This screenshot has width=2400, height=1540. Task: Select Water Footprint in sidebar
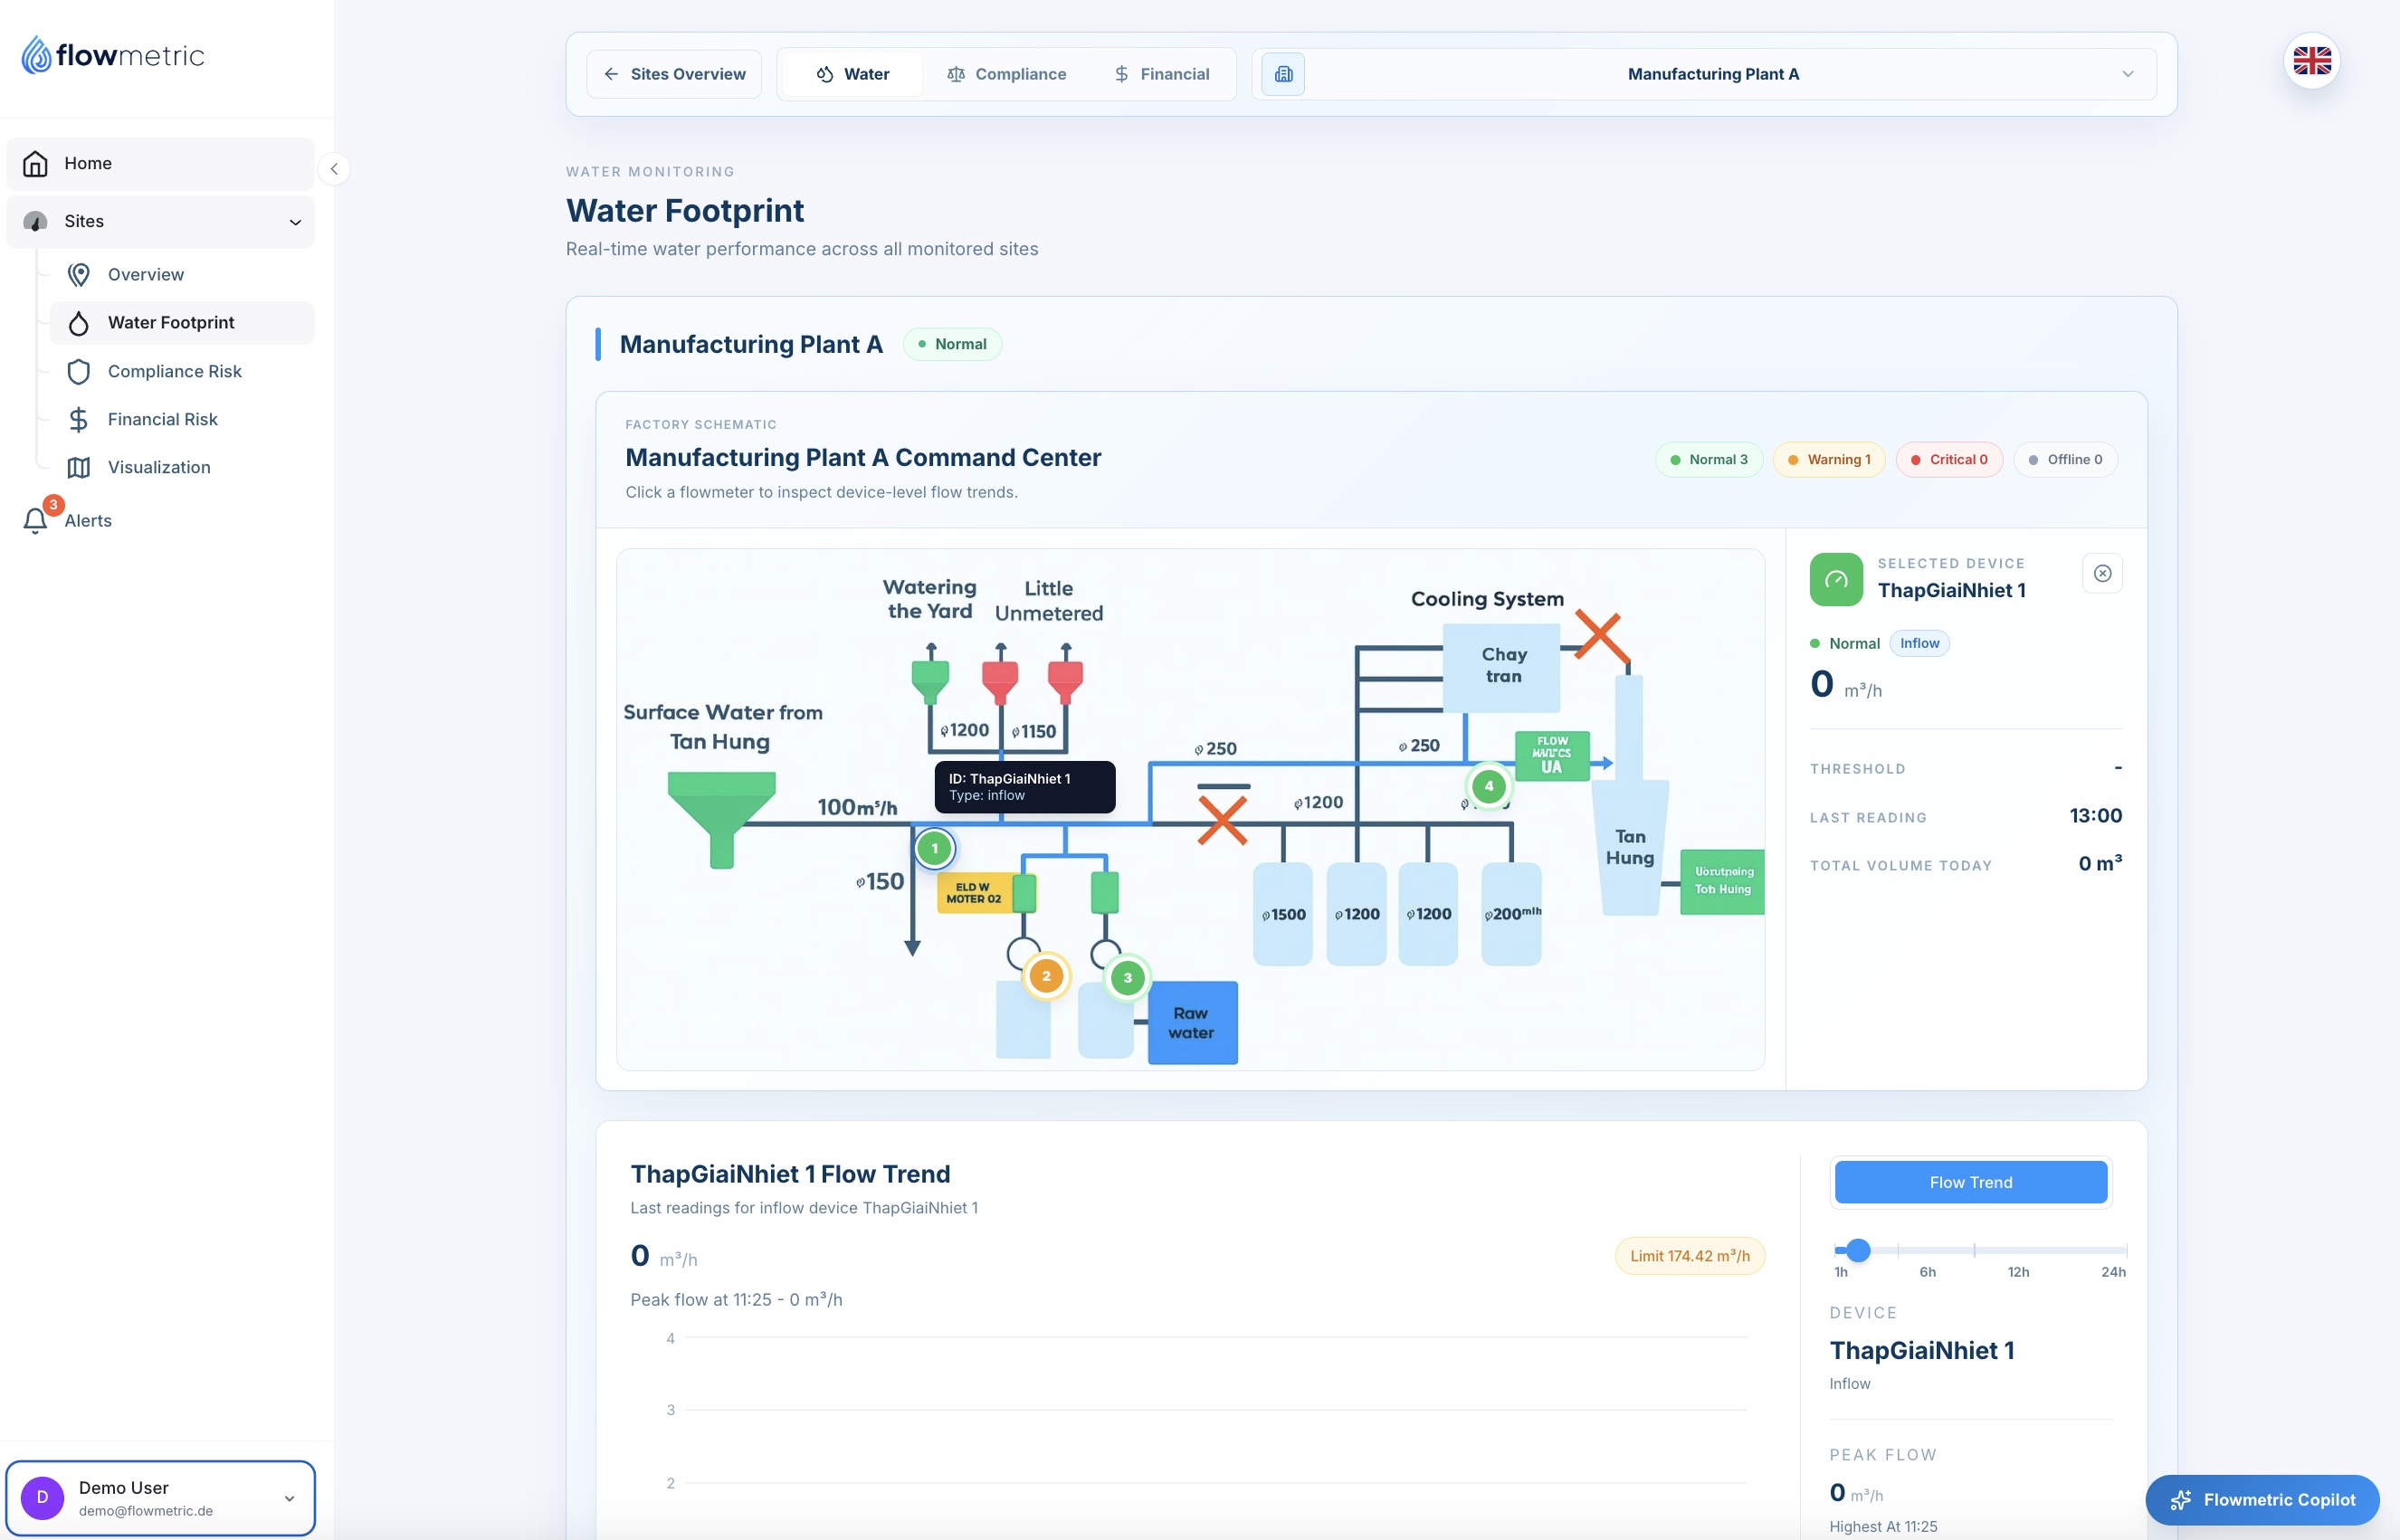click(182, 322)
